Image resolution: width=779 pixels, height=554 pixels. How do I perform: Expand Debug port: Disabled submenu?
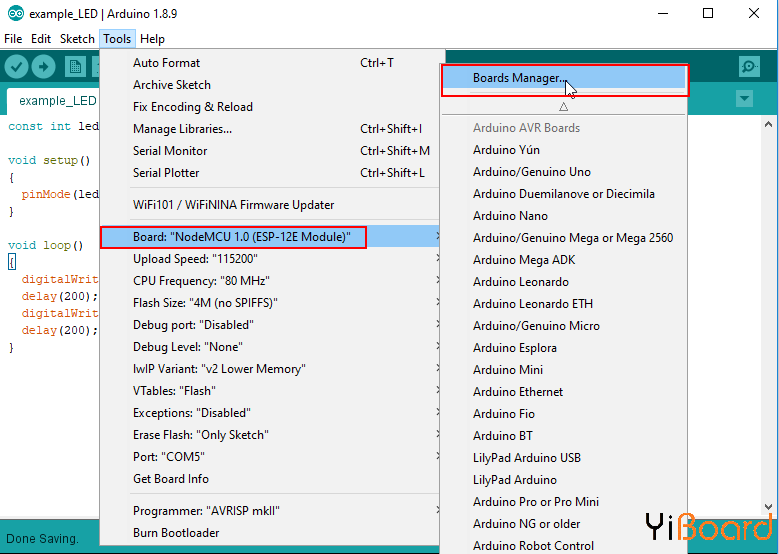pos(270,325)
